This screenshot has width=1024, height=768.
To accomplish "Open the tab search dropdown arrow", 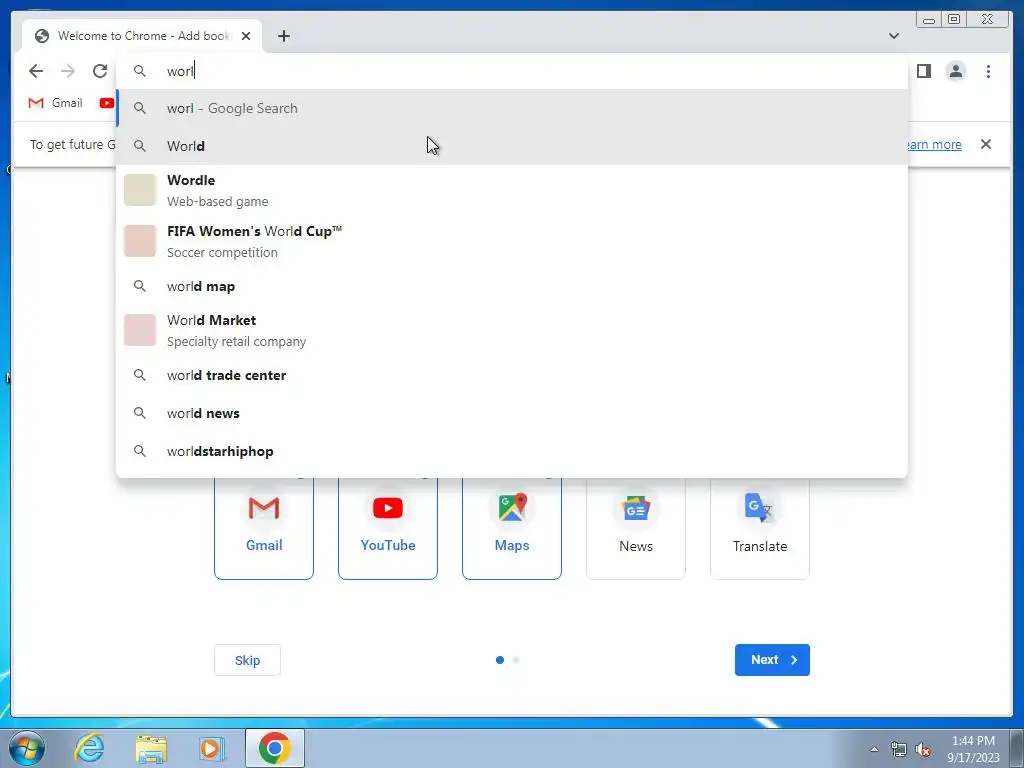I will pyautogui.click(x=893, y=36).
